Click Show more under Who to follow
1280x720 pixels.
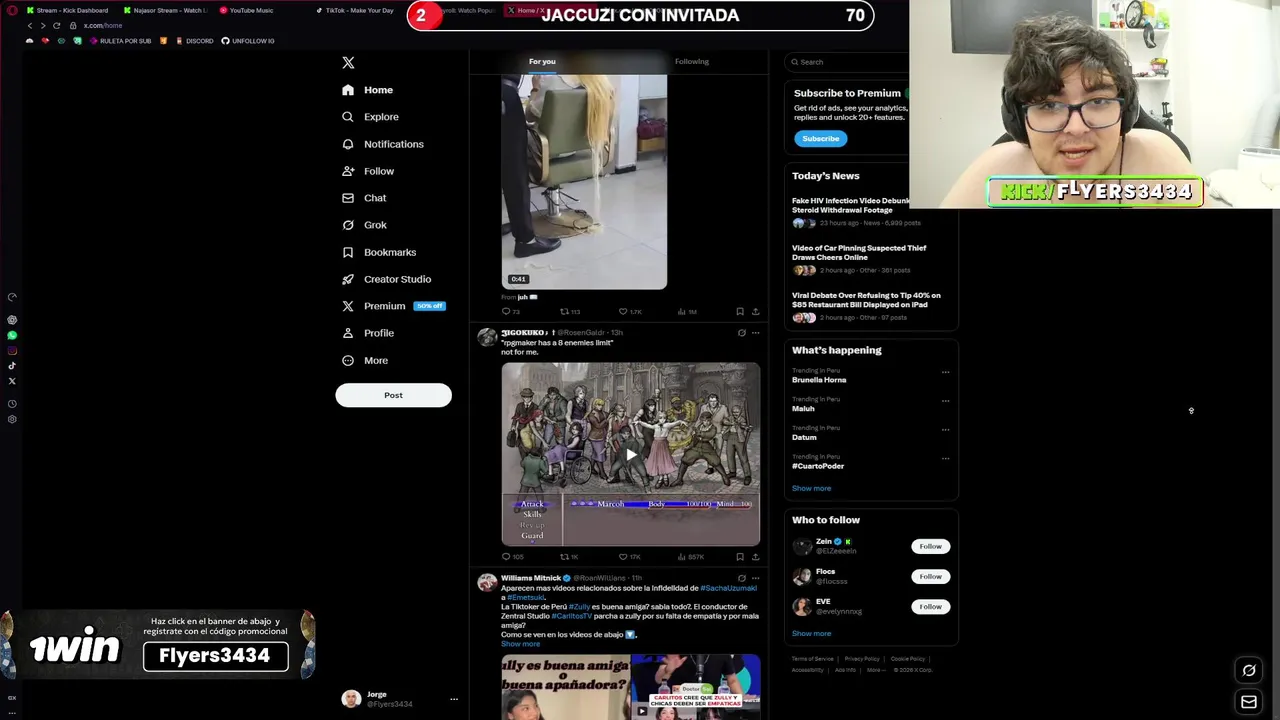[x=811, y=634]
